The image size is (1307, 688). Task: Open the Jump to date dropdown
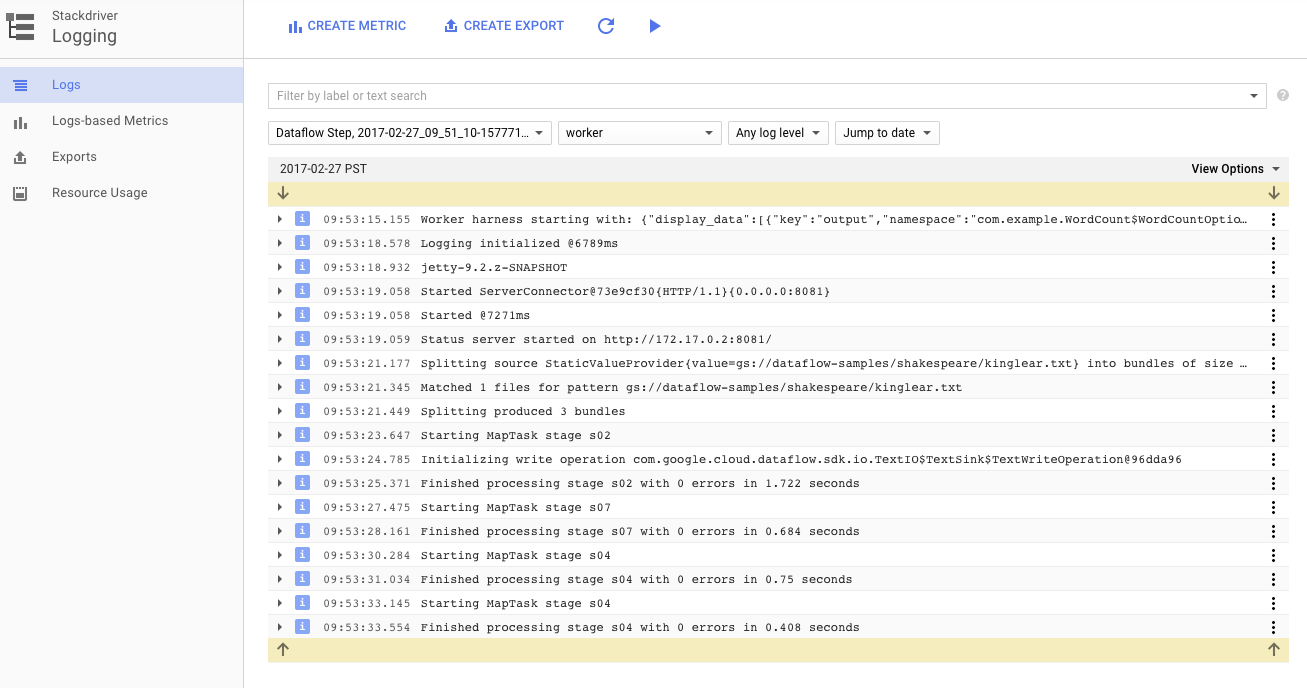pyautogui.click(x=886, y=133)
